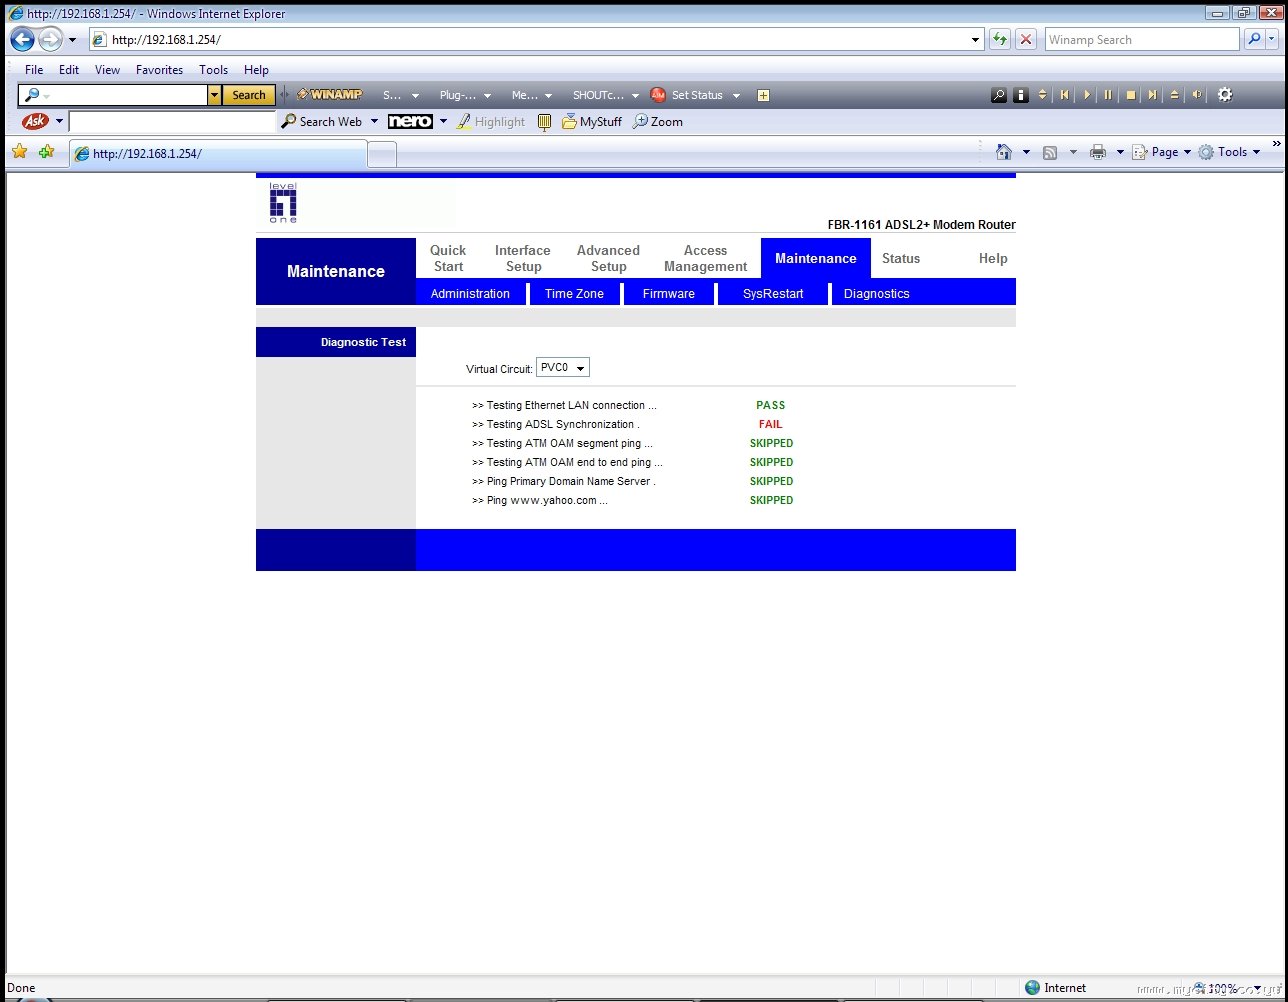Open Winamp toolbar settings gear
This screenshot has width=1288, height=1002.
tap(1225, 95)
